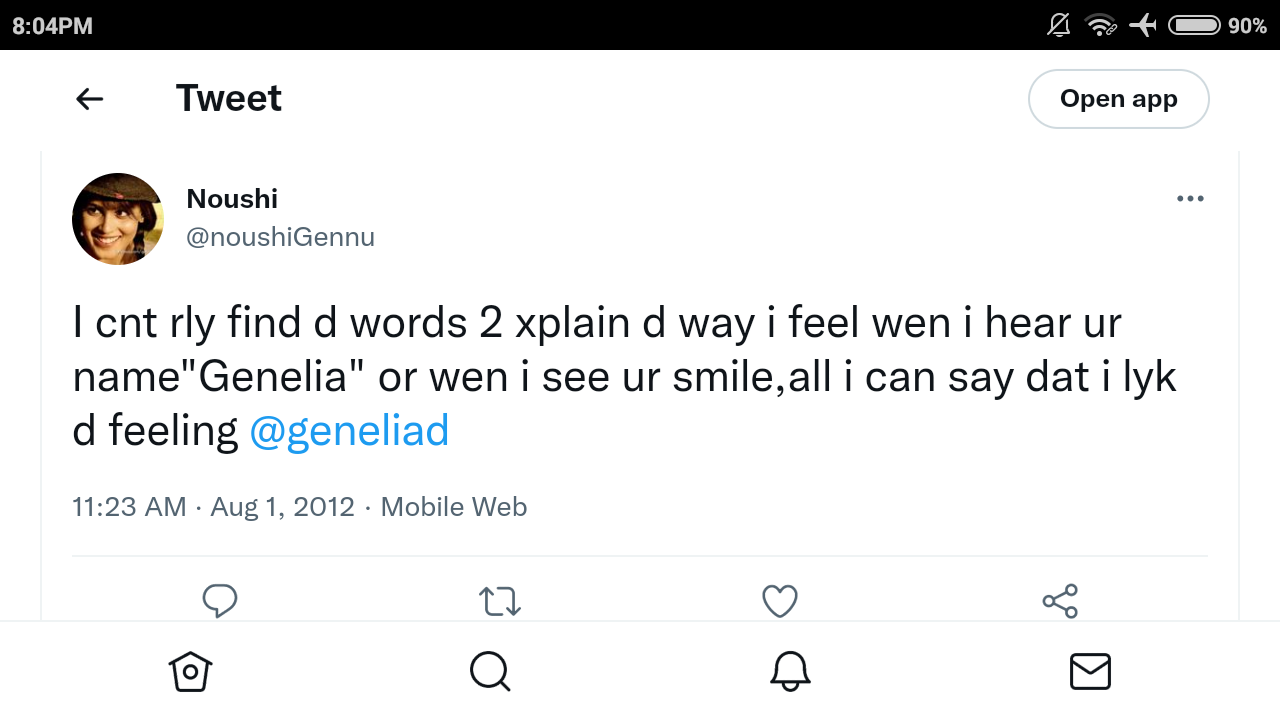This screenshot has width=1280, height=720.
Task: Open the share icon for this tweet
Action: (1060, 601)
